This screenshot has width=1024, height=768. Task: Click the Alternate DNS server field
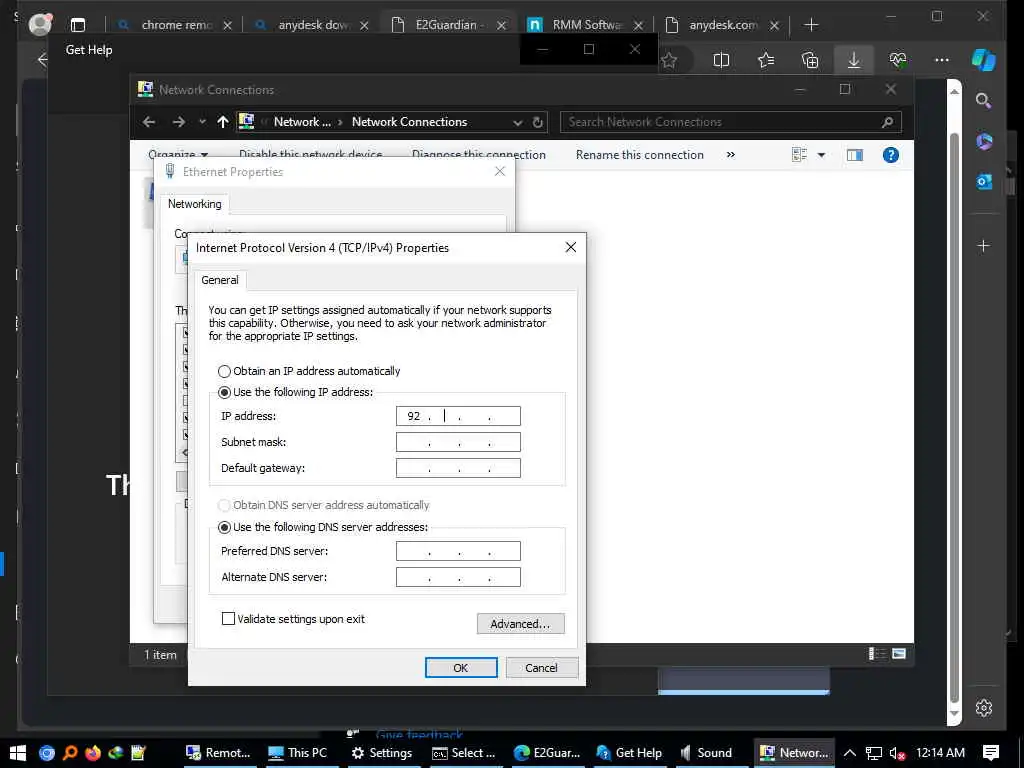coord(458,577)
